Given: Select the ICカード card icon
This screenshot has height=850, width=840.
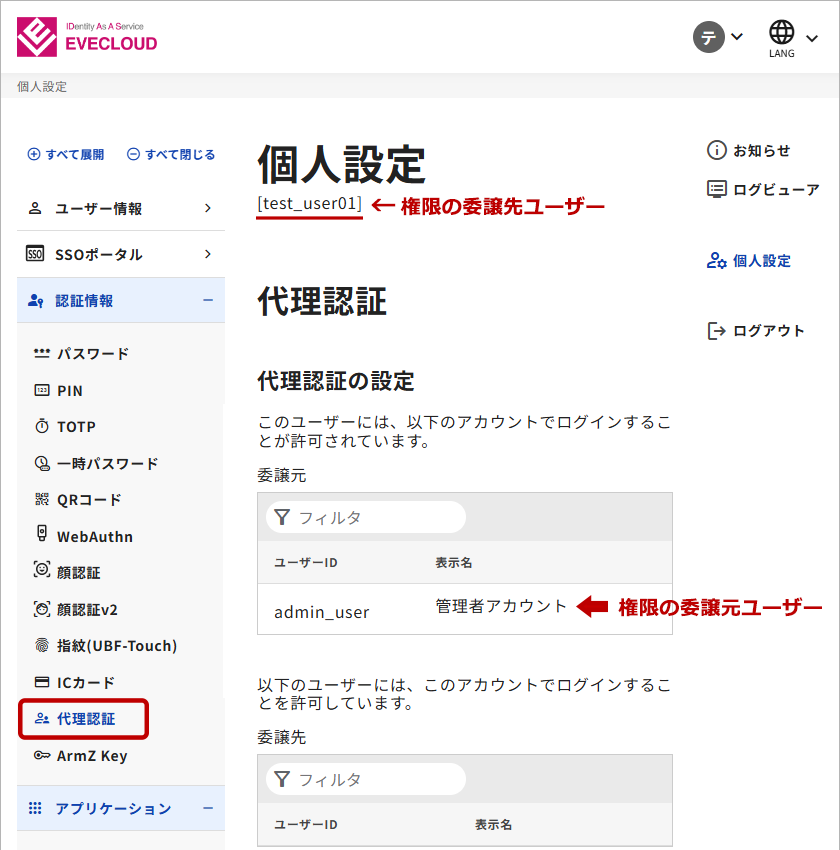Looking at the screenshot, I should (x=42, y=683).
